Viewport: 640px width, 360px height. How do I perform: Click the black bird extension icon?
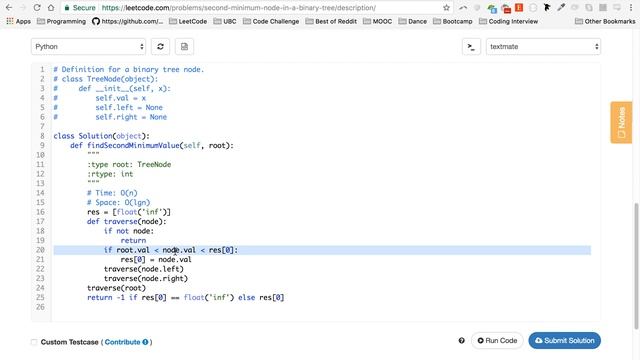547,8
